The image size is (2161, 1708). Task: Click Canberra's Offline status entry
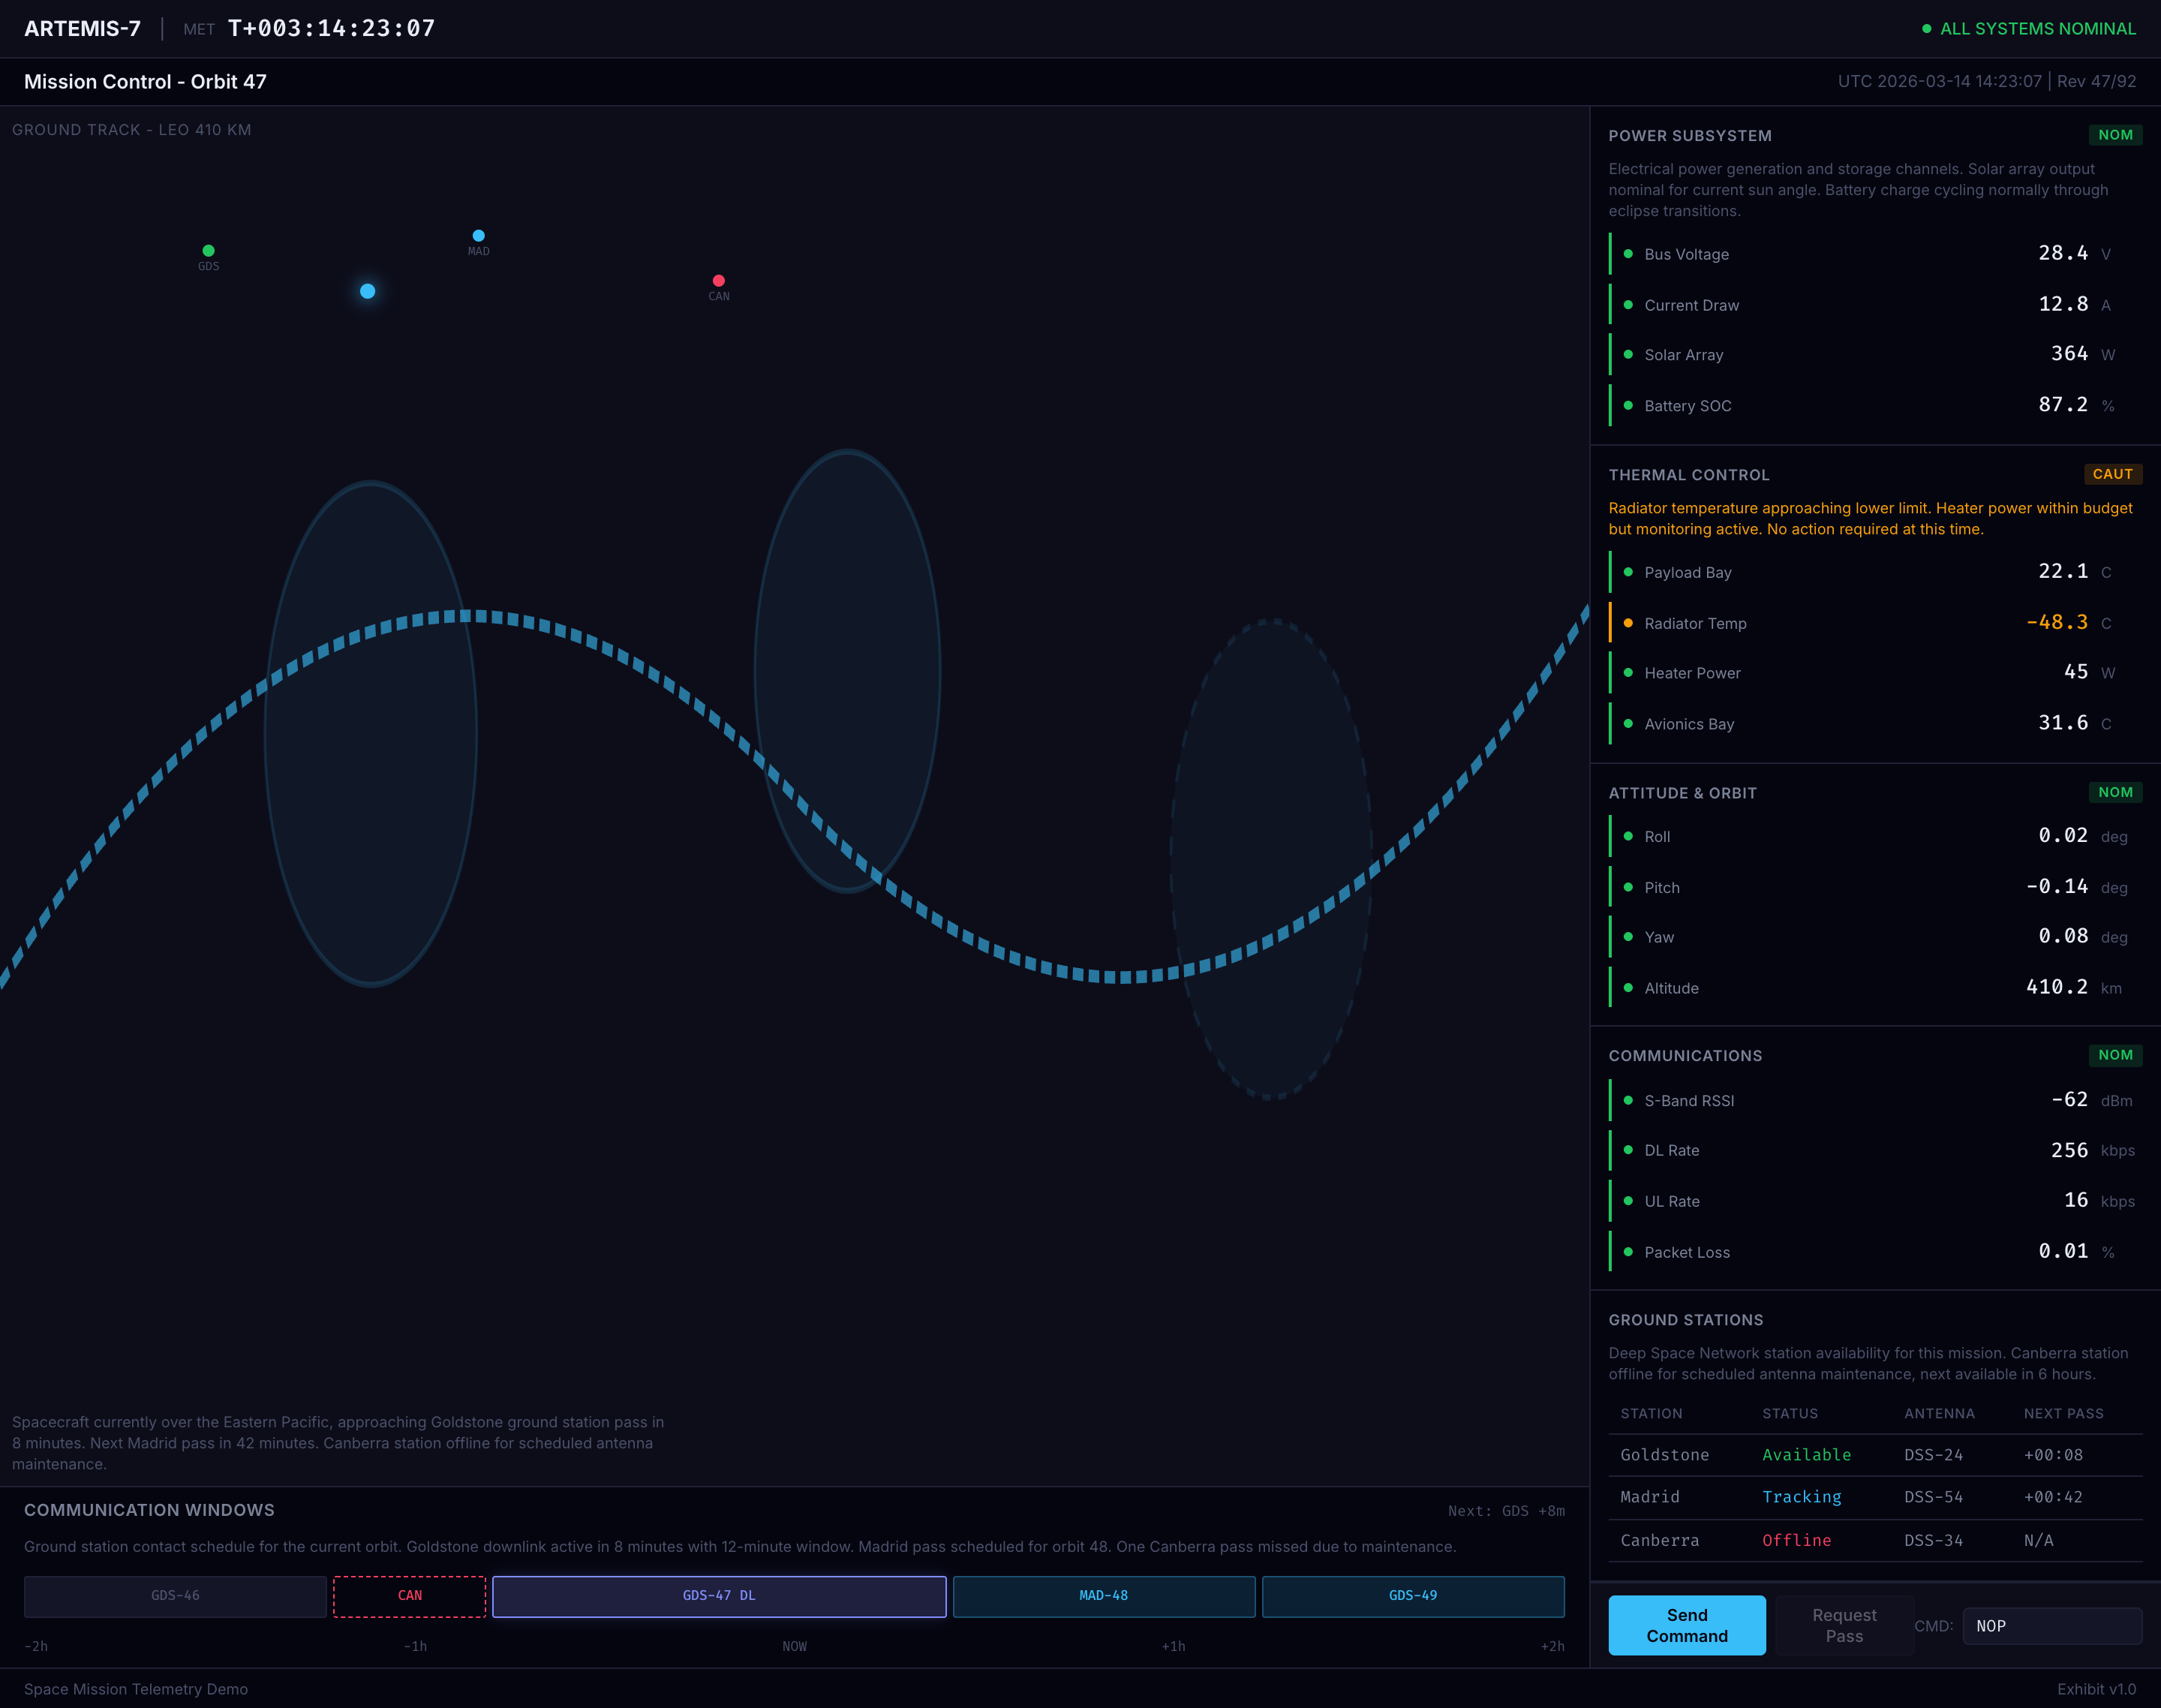(x=1796, y=1540)
